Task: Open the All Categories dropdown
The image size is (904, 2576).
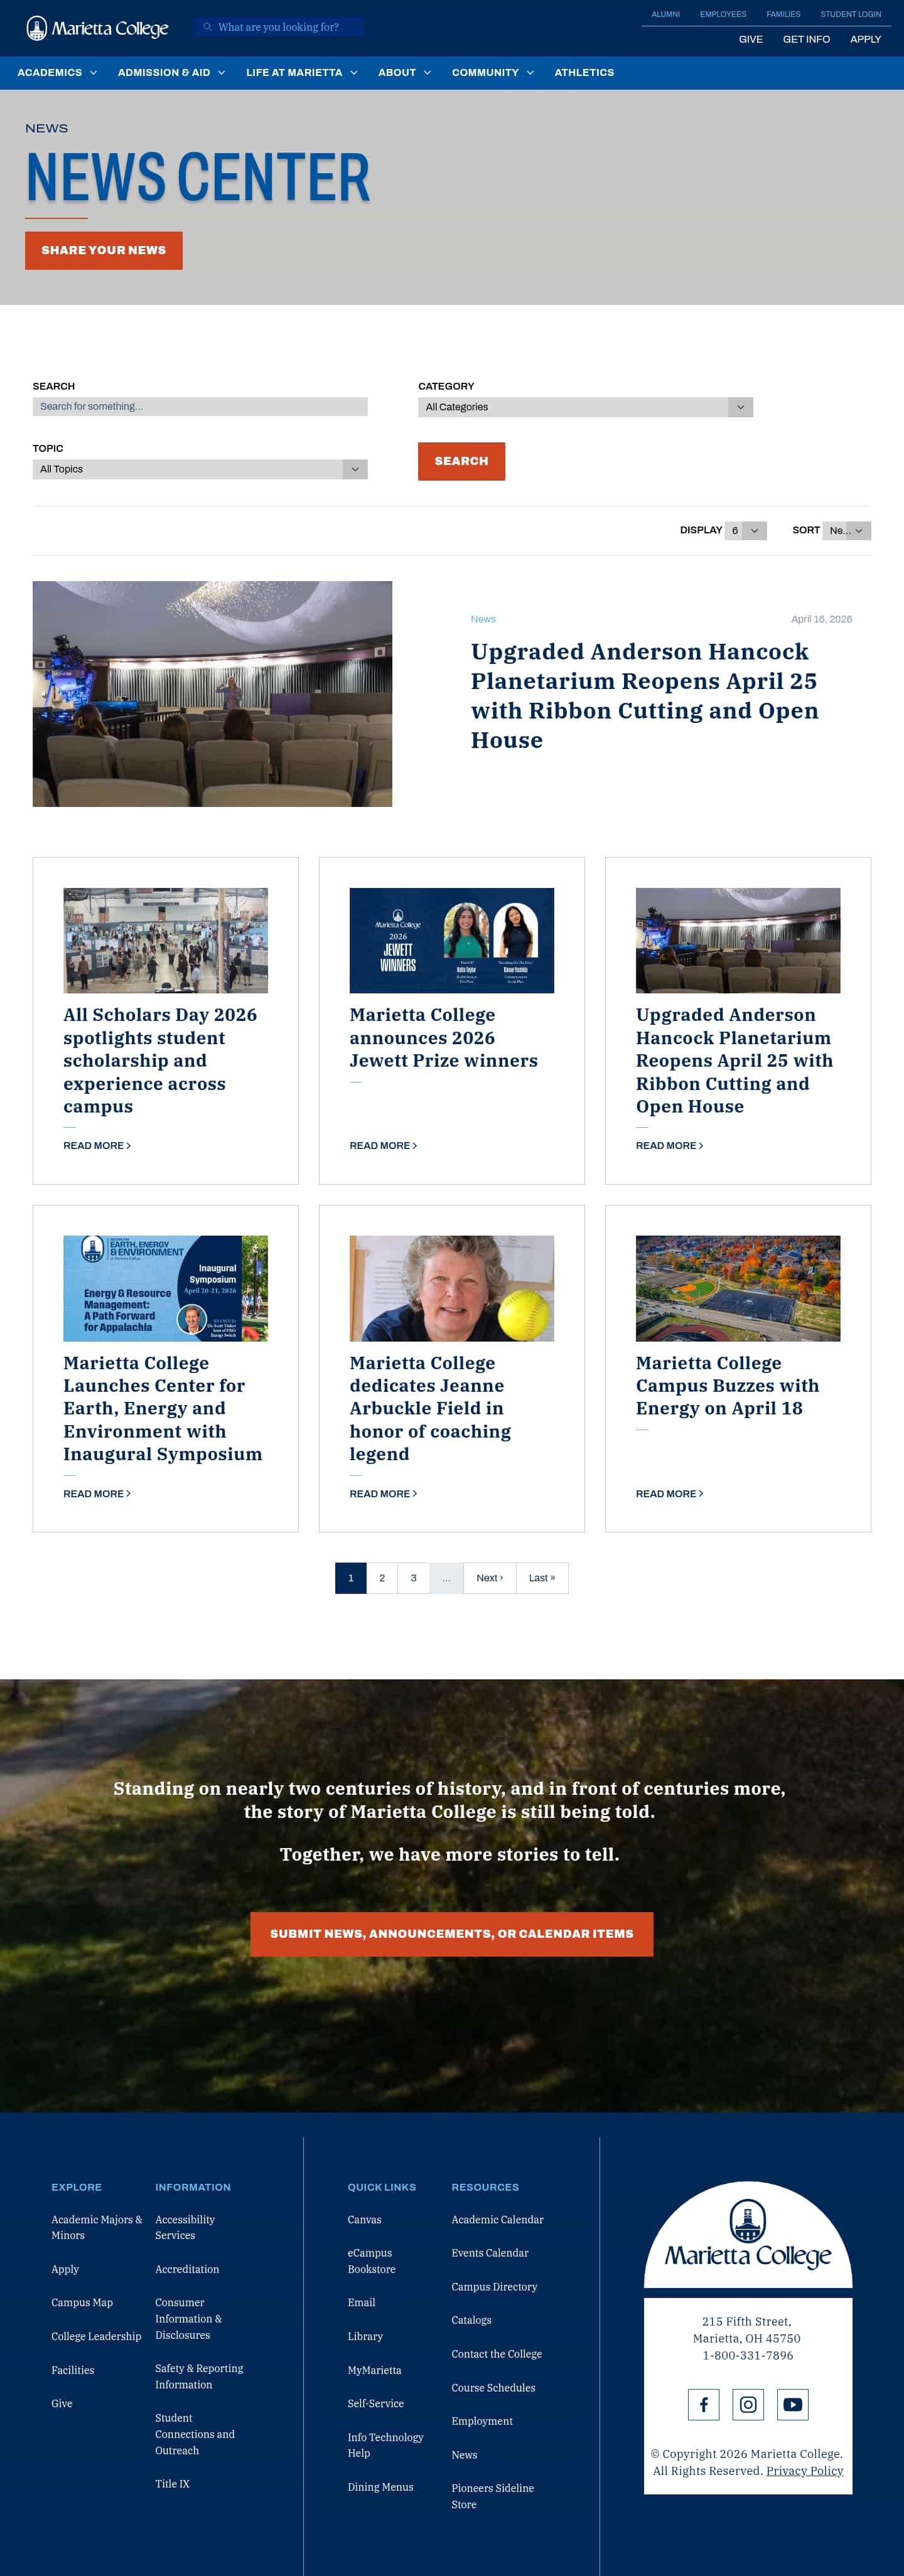Action: (x=585, y=407)
